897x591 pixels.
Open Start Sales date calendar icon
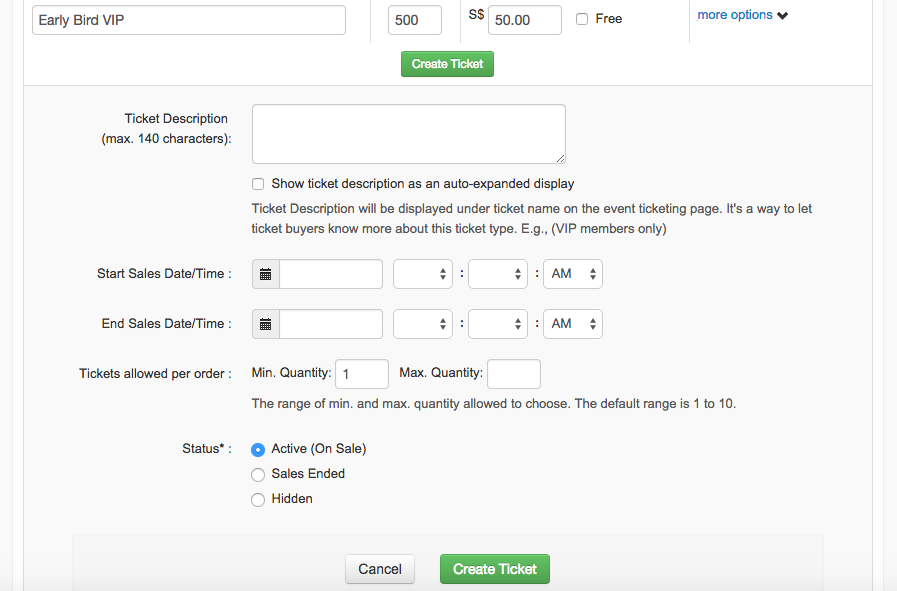tap(265, 274)
